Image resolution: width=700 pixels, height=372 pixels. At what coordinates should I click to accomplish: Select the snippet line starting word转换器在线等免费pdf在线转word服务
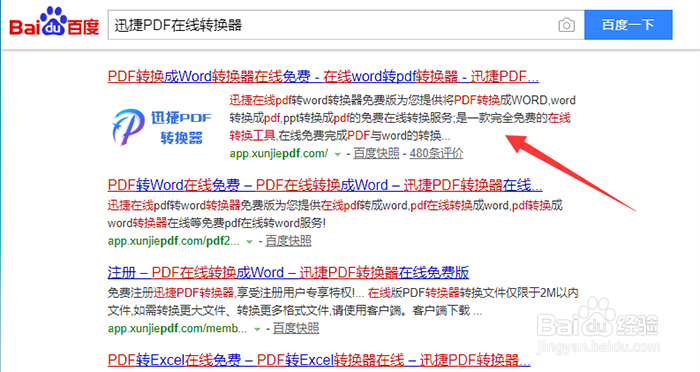(217, 223)
